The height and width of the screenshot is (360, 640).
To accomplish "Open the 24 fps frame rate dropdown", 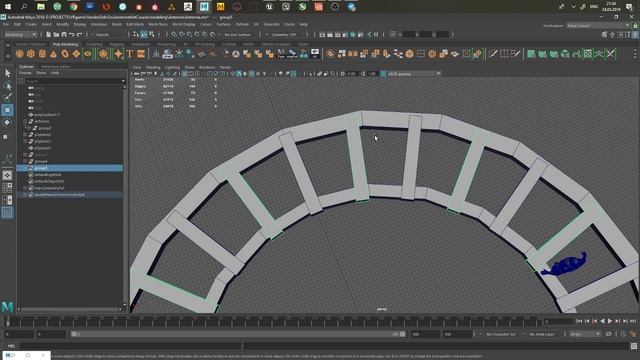I will [x=585, y=334].
